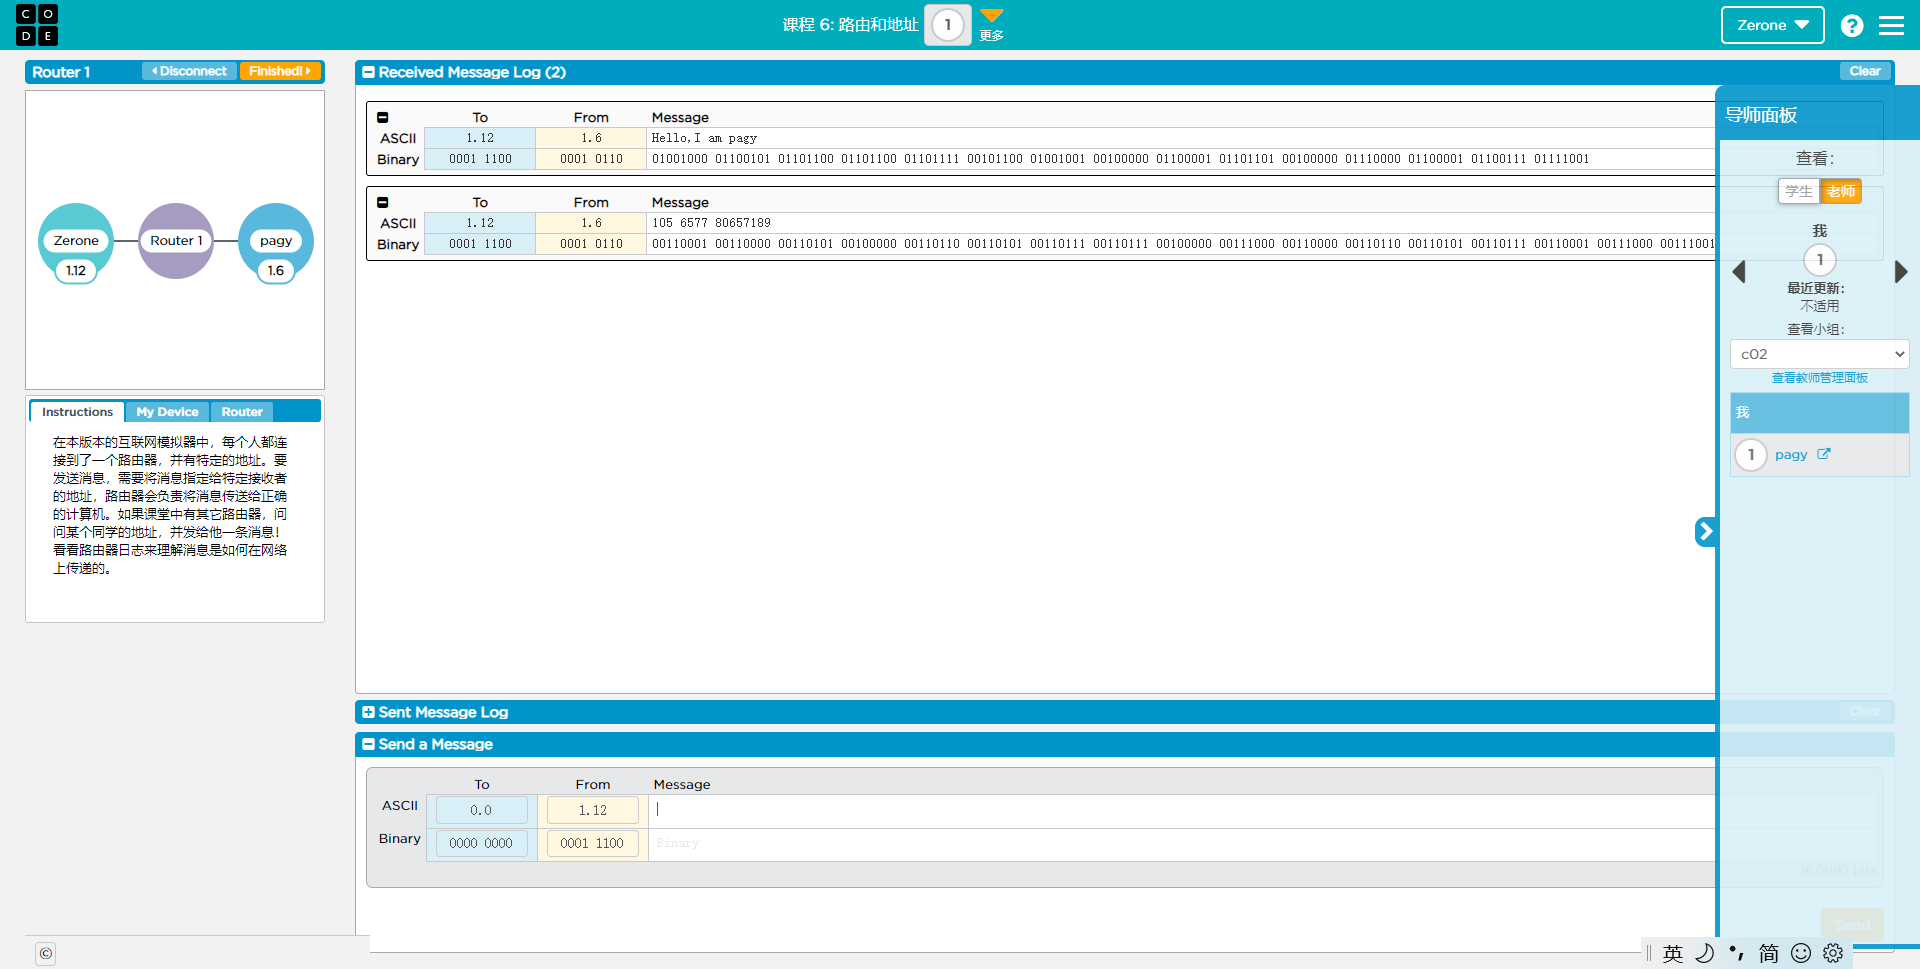The height and width of the screenshot is (969, 1920).
Task: Click the Finished! button
Action: [x=280, y=71]
